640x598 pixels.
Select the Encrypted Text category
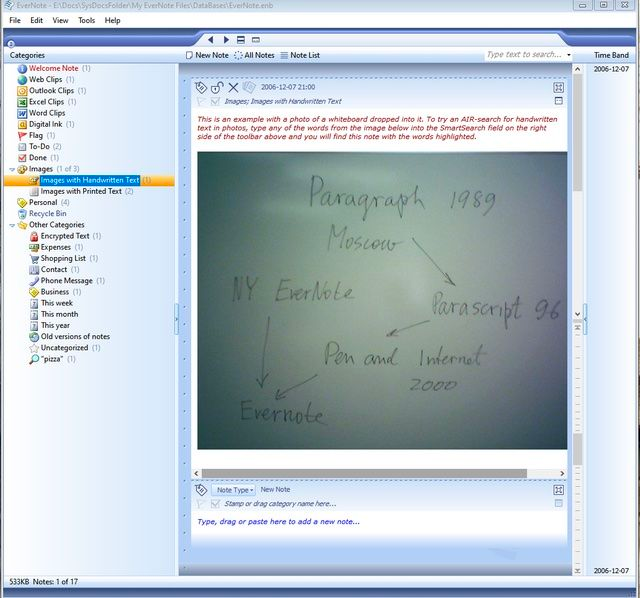[65, 236]
